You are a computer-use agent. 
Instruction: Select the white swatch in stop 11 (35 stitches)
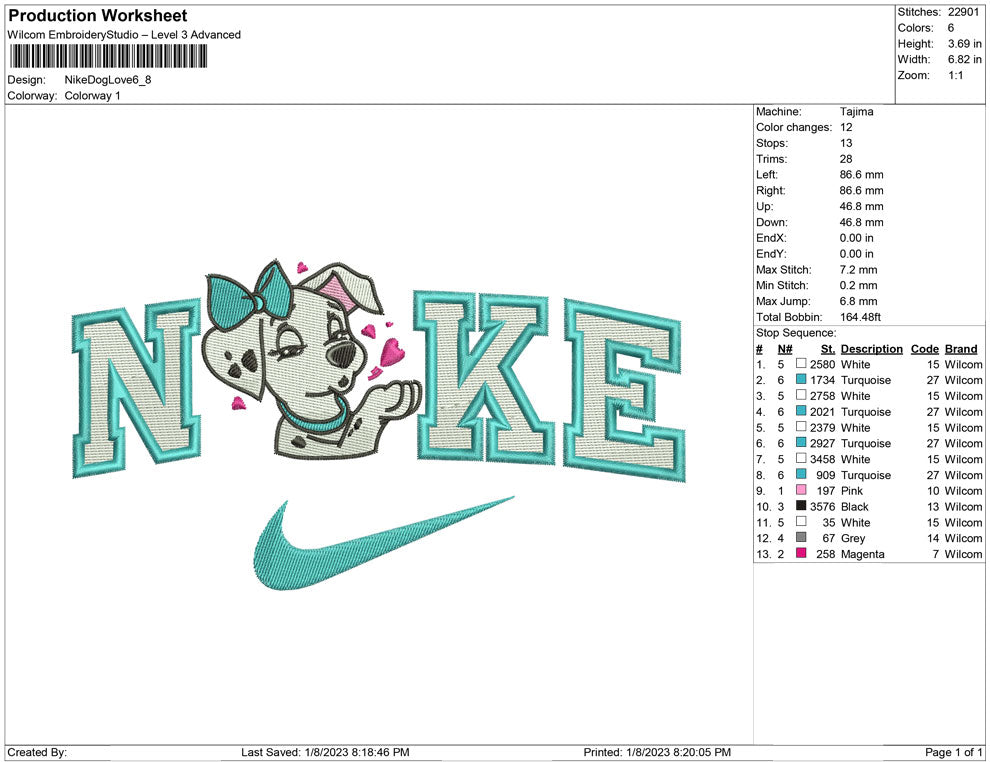coord(801,521)
